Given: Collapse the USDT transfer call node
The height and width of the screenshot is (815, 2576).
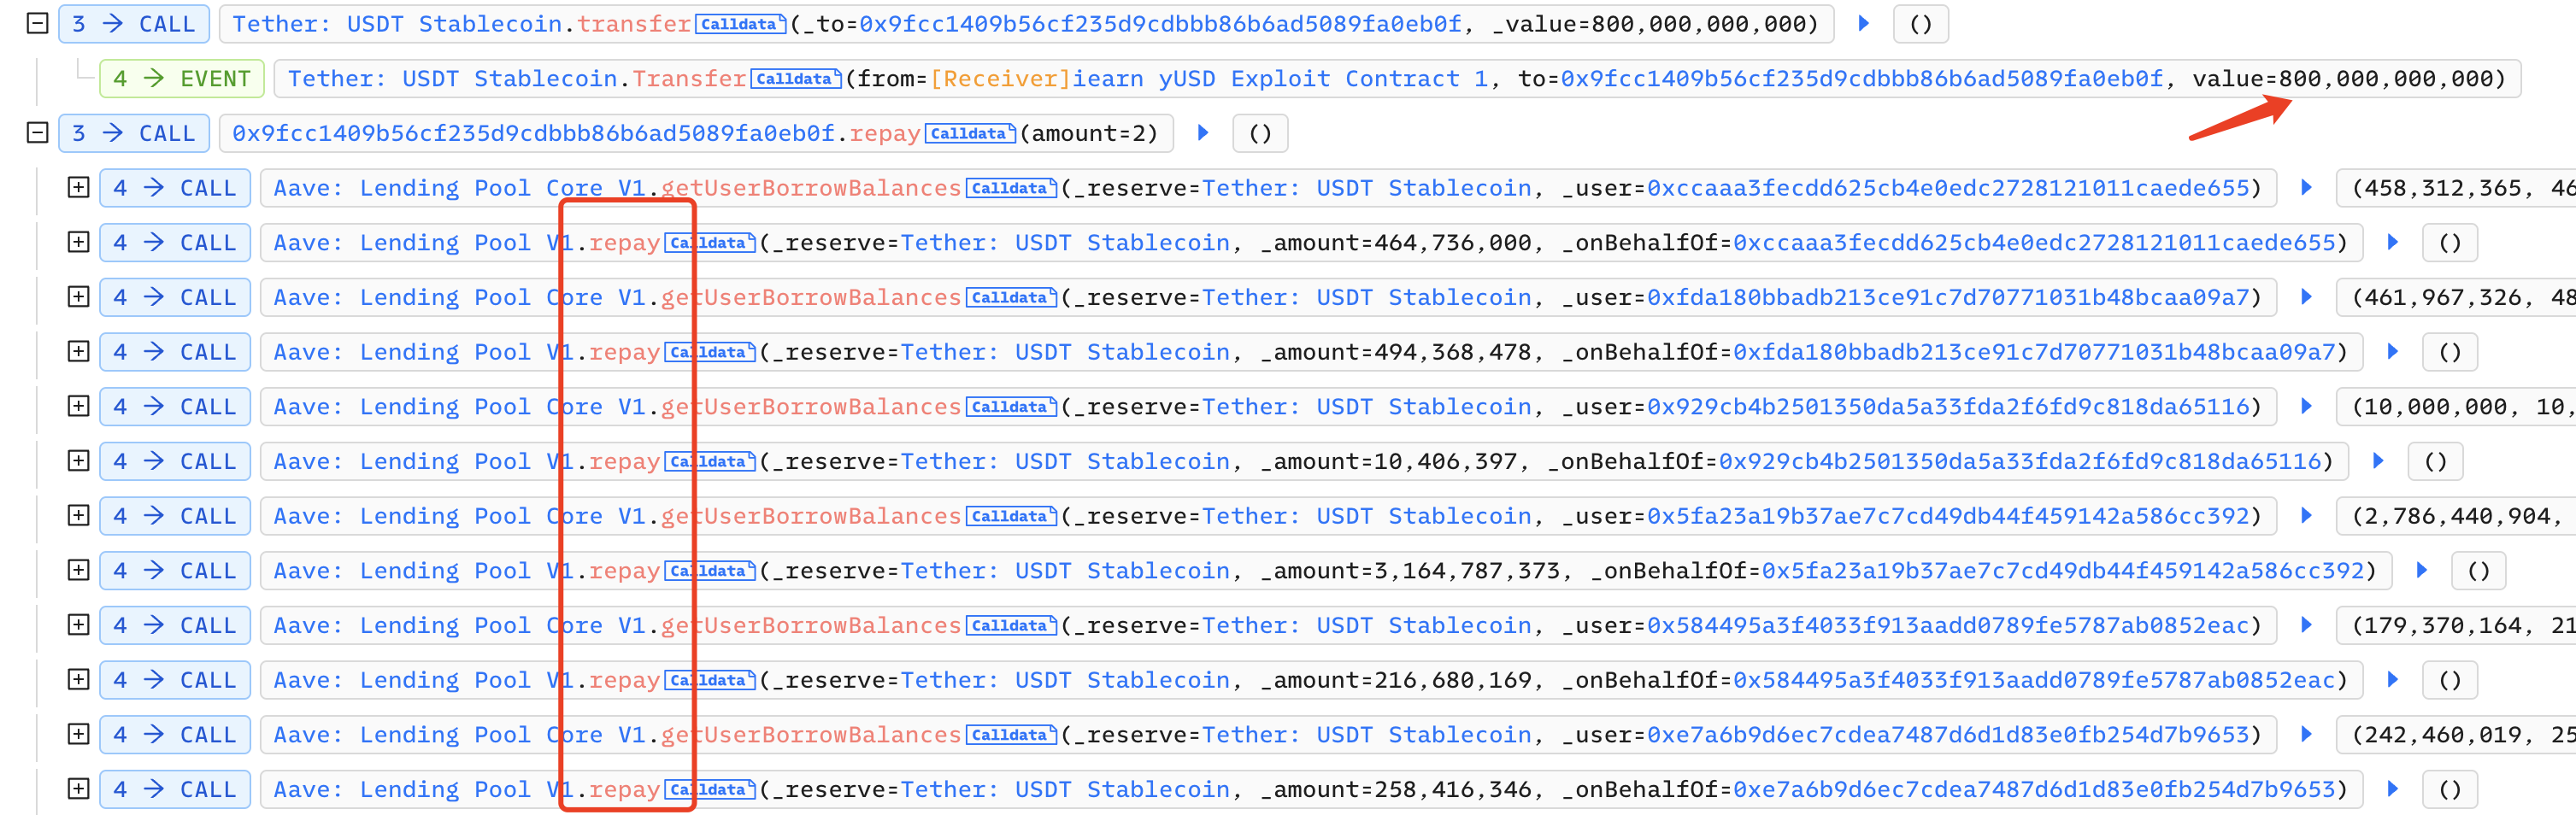Looking at the screenshot, I should [37, 23].
